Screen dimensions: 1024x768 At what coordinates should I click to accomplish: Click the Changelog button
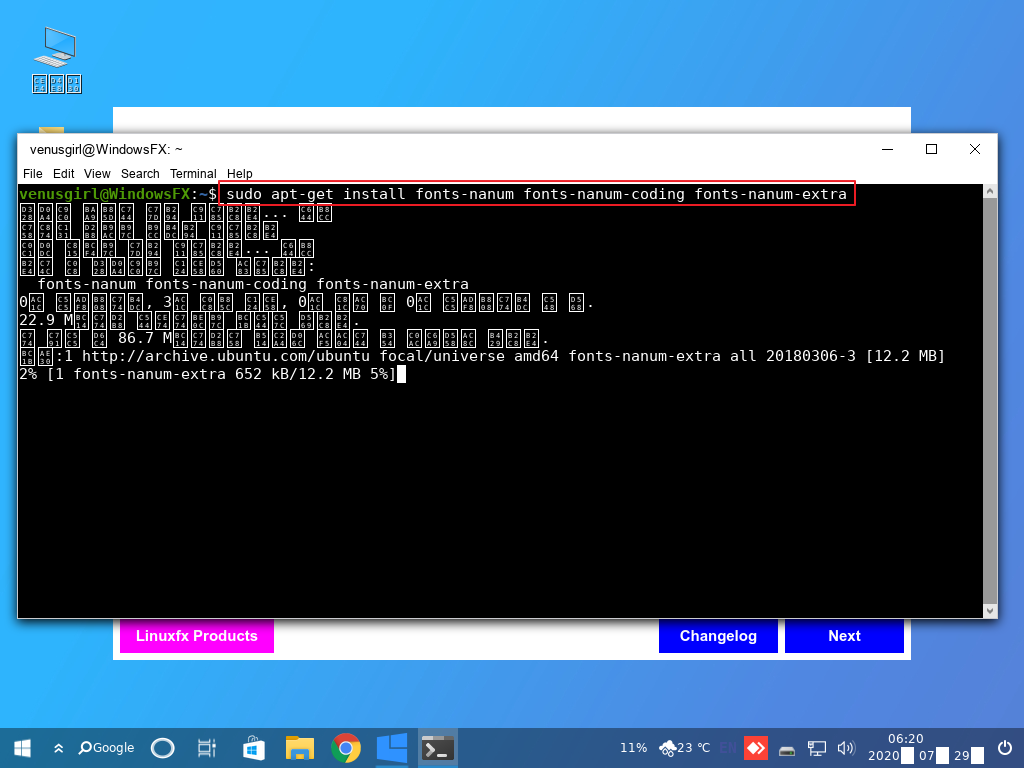718,636
